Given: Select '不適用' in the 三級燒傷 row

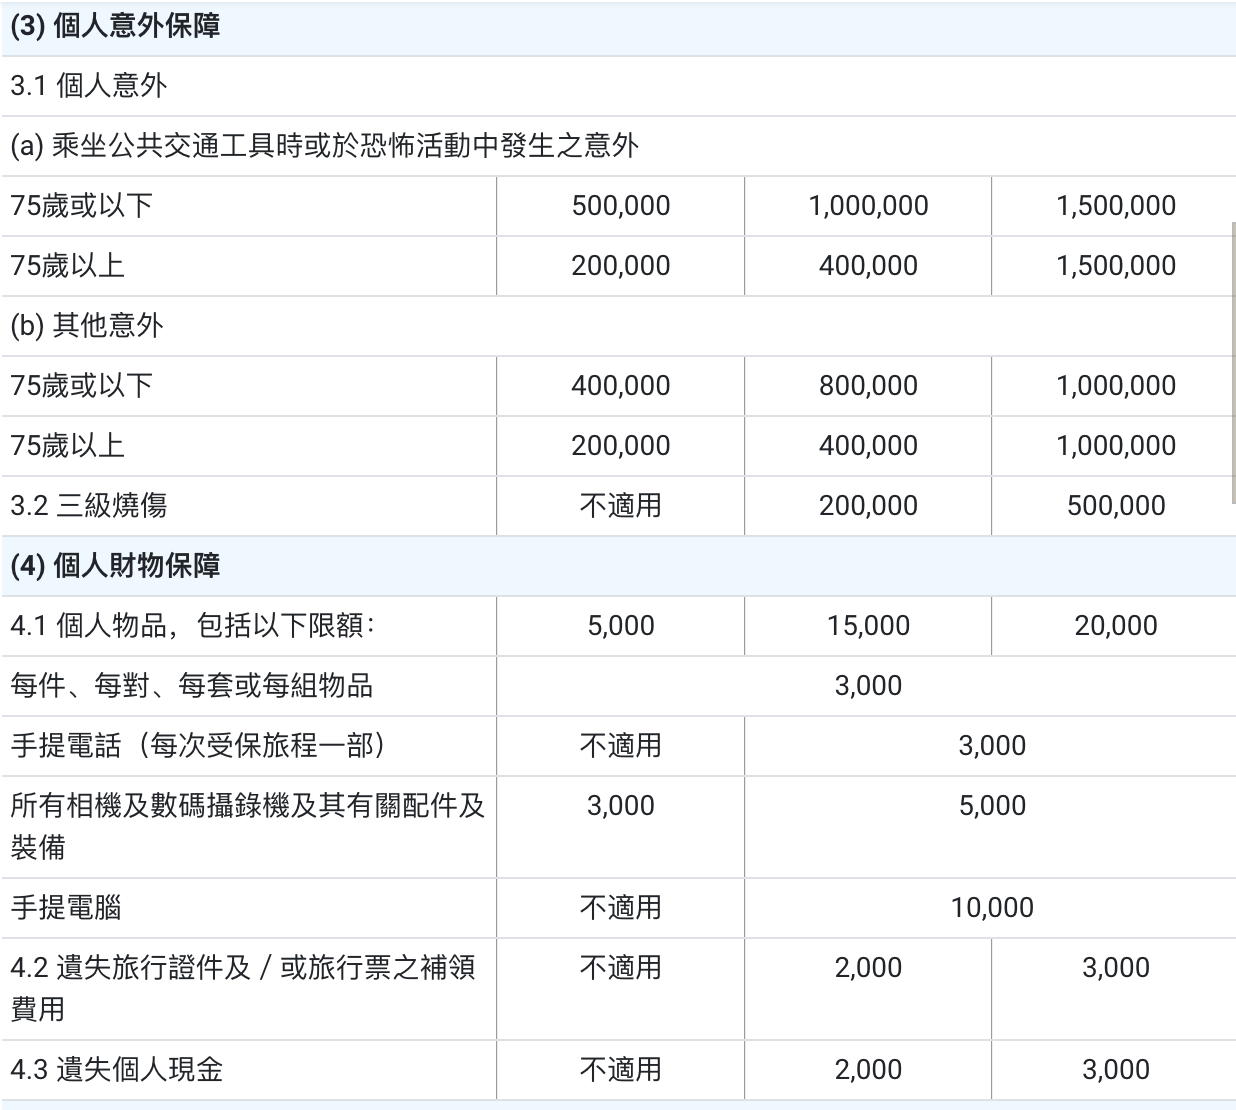Looking at the screenshot, I should [x=621, y=506].
